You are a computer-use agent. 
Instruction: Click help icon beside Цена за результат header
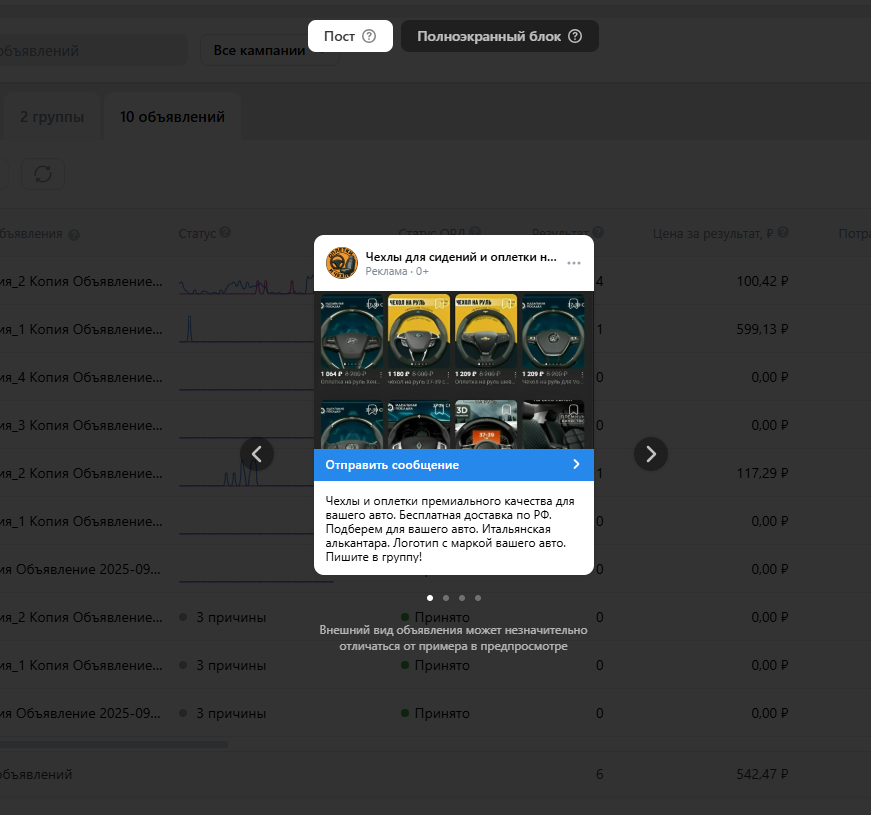(782, 233)
